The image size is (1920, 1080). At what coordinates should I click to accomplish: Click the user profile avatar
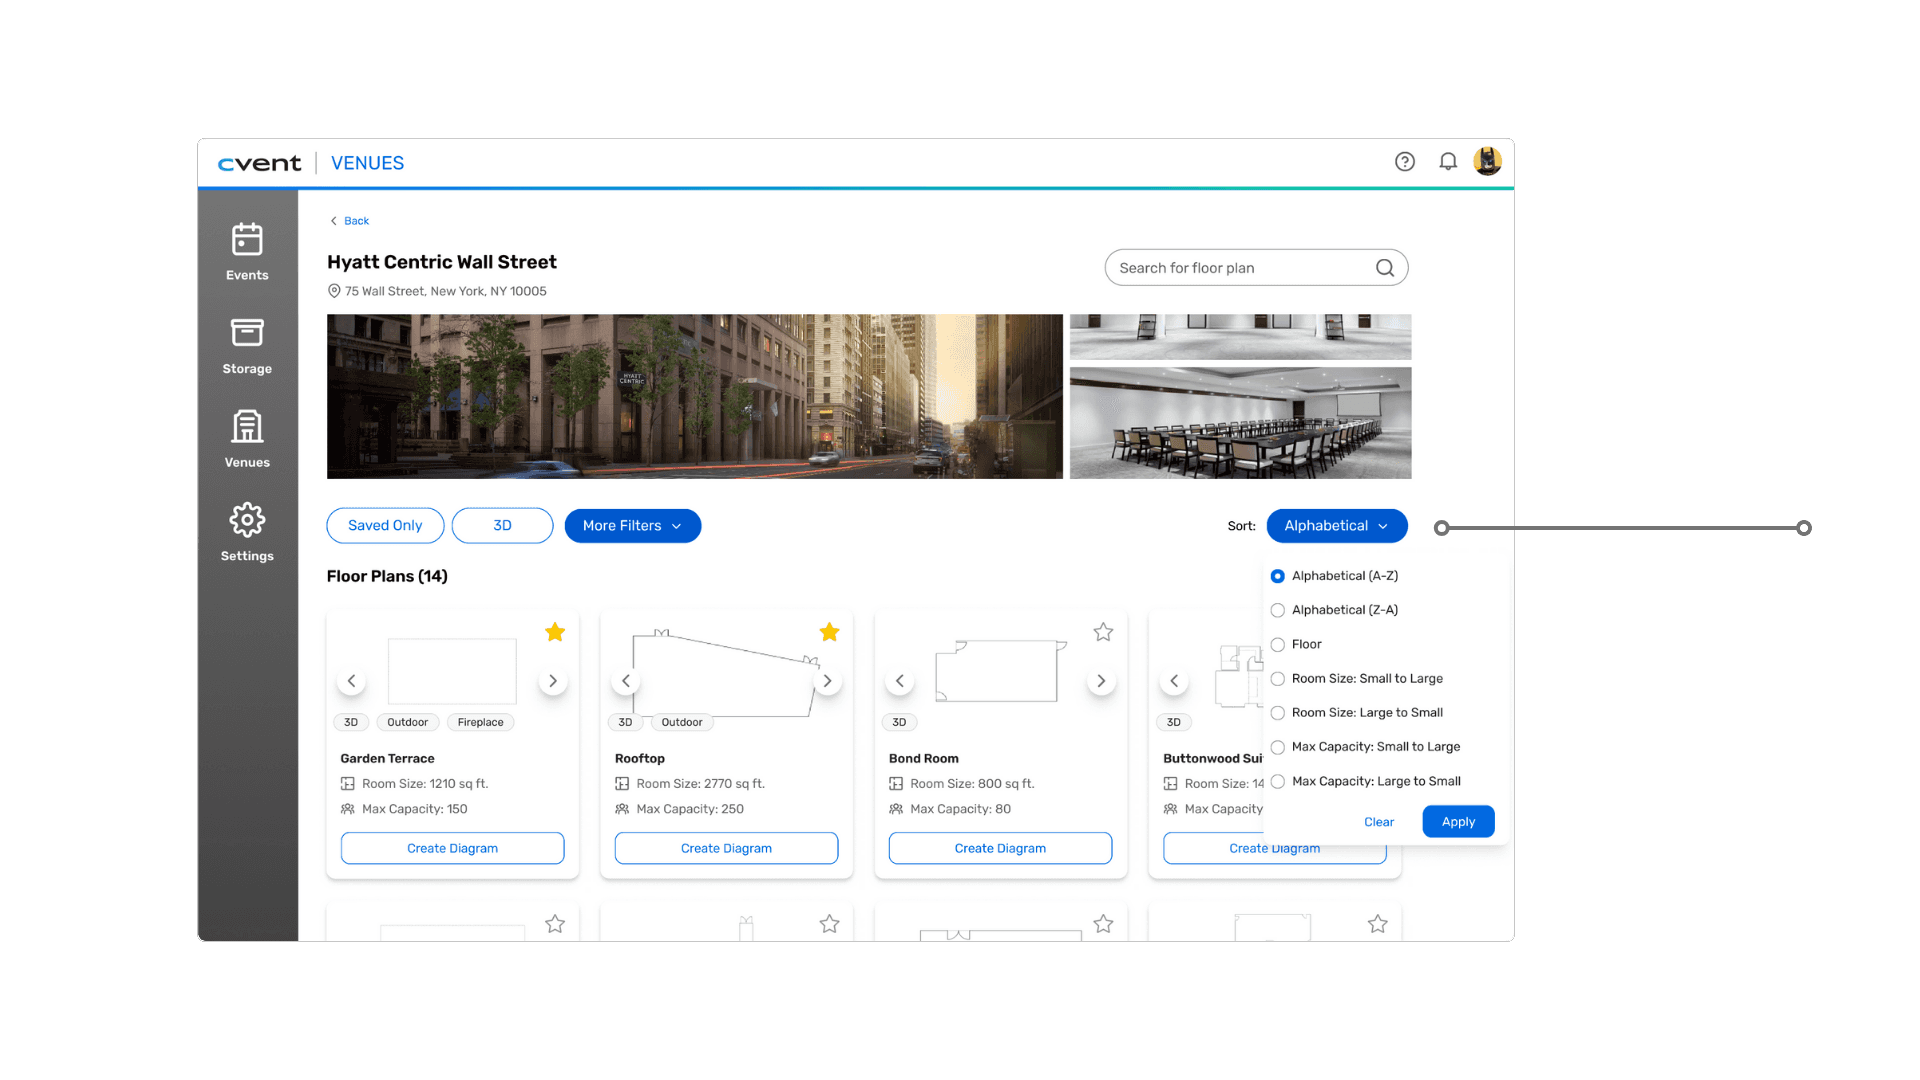click(x=1487, y=161)
